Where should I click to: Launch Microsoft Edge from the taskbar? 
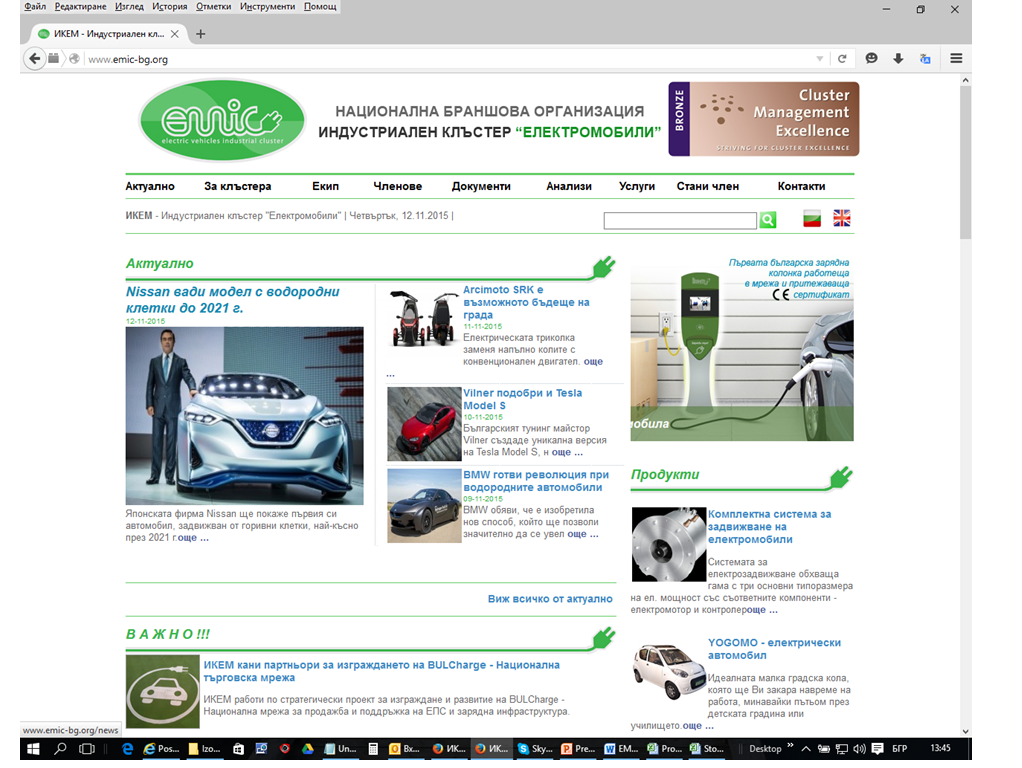click(x=127, y=748)
